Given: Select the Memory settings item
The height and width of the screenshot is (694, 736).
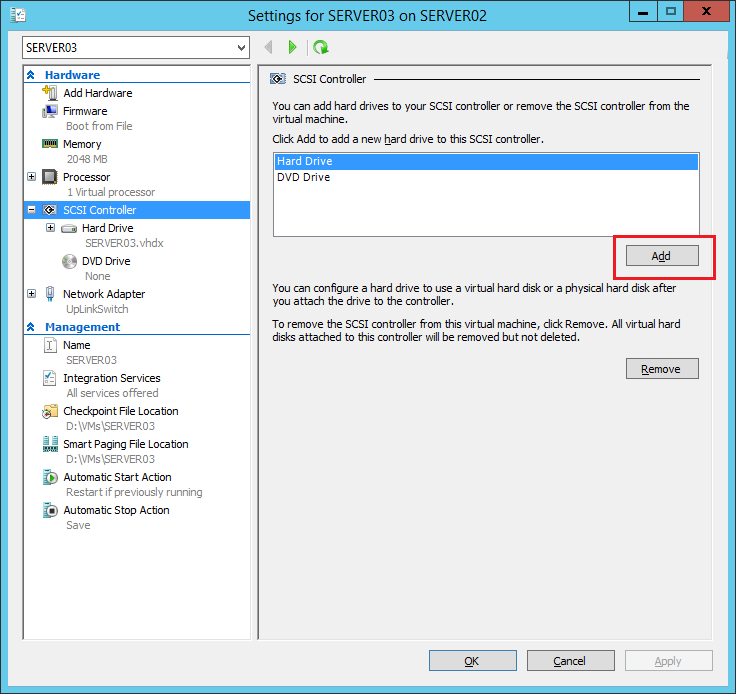Looking at the screenshot, I should [82, 144].
